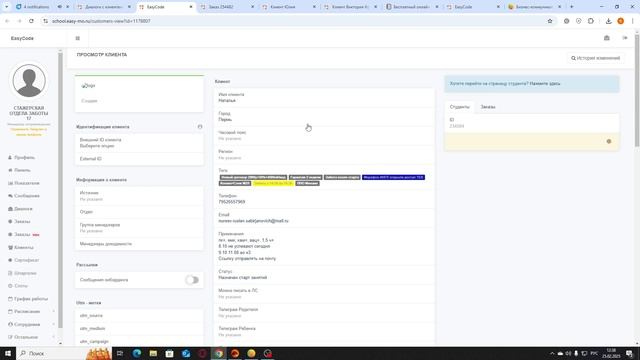The image size is (640, 360).
Task: Click the browser address bar URL
Action: (x=101, y=21)
